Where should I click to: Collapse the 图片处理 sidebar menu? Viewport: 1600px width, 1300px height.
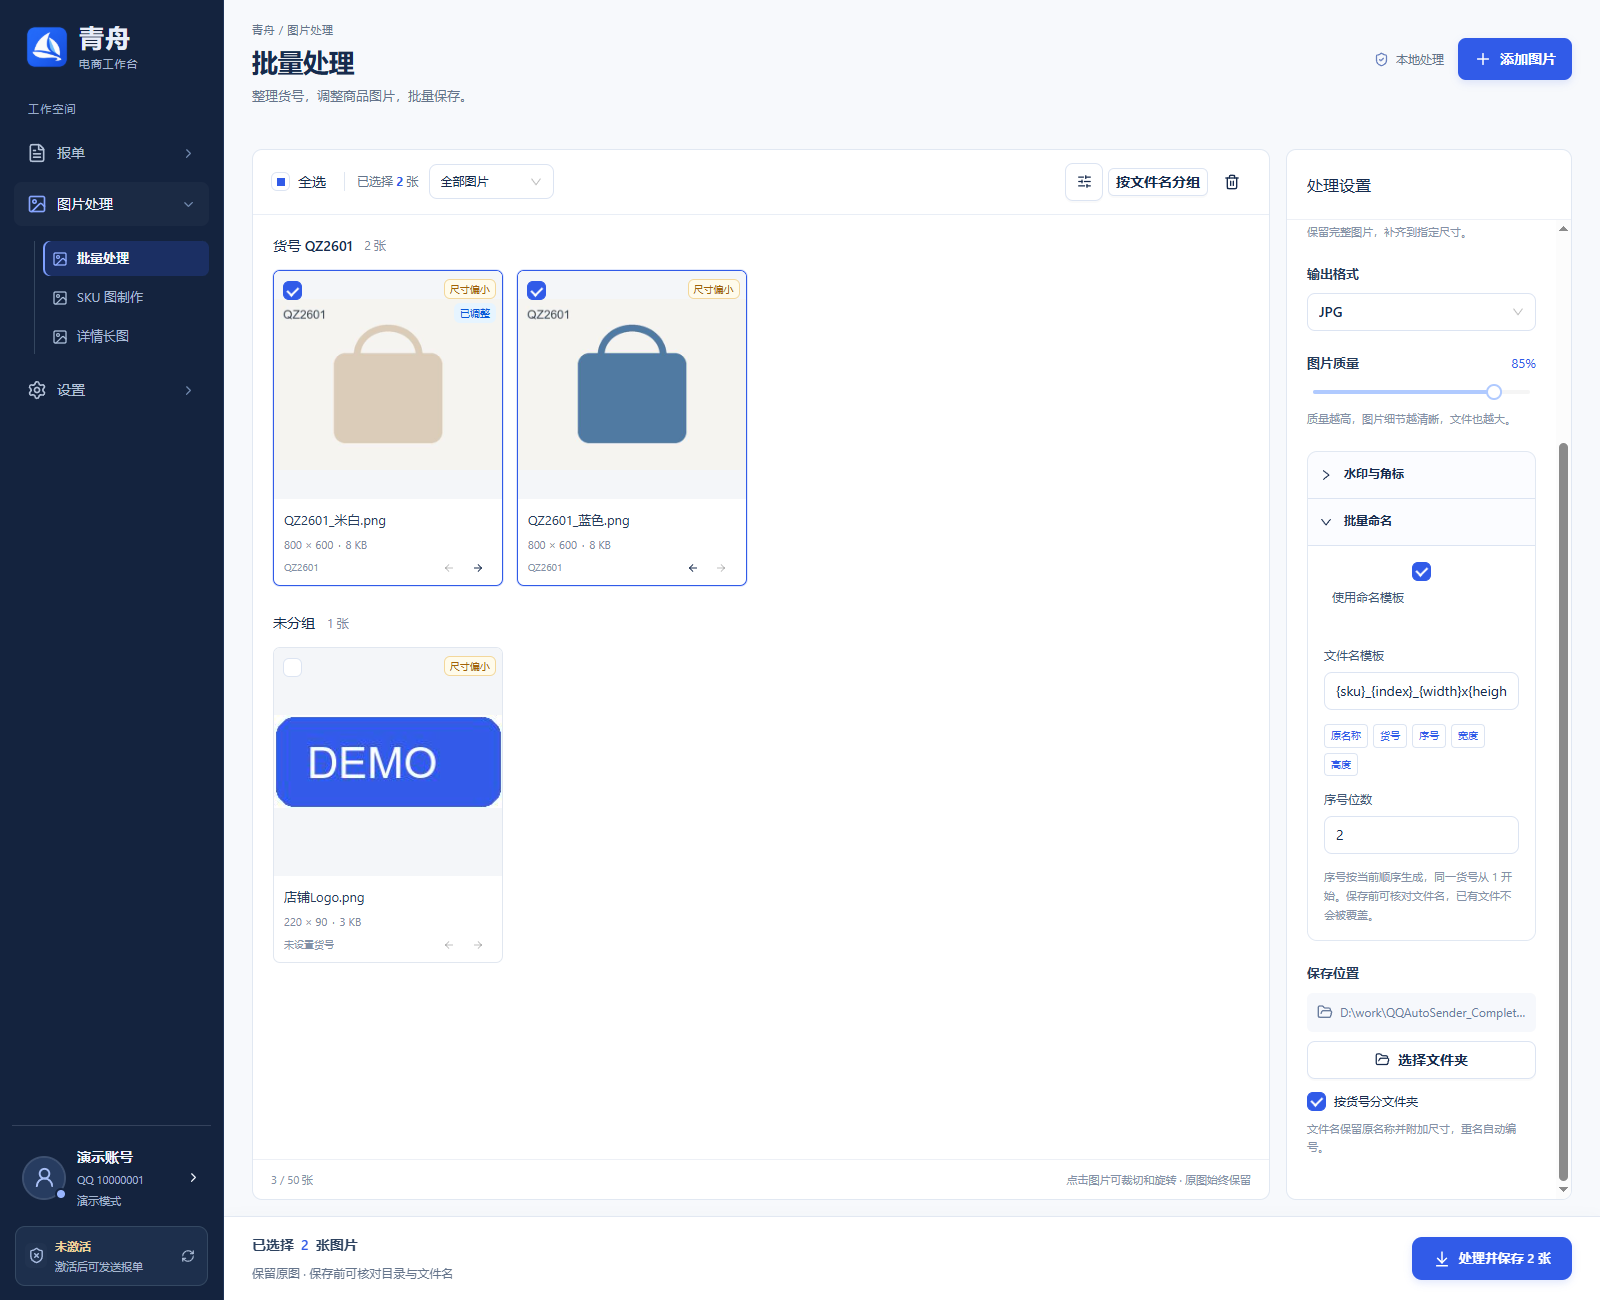pos(111,204)
